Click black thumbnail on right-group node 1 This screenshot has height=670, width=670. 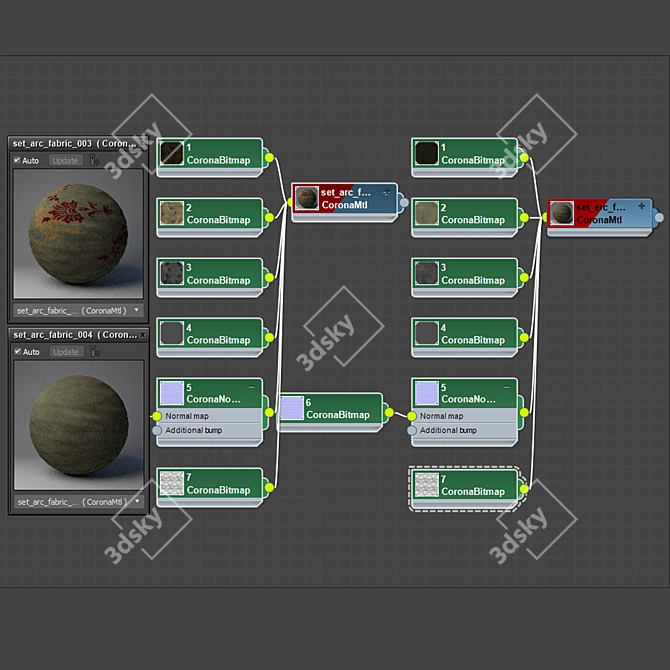pos(426,153)
